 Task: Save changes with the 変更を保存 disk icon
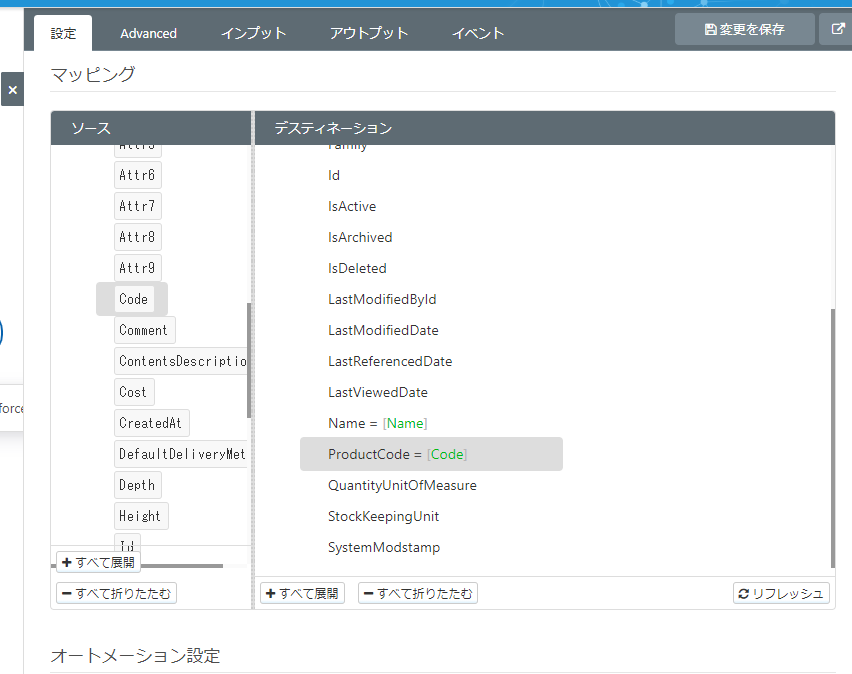[744, 29]
